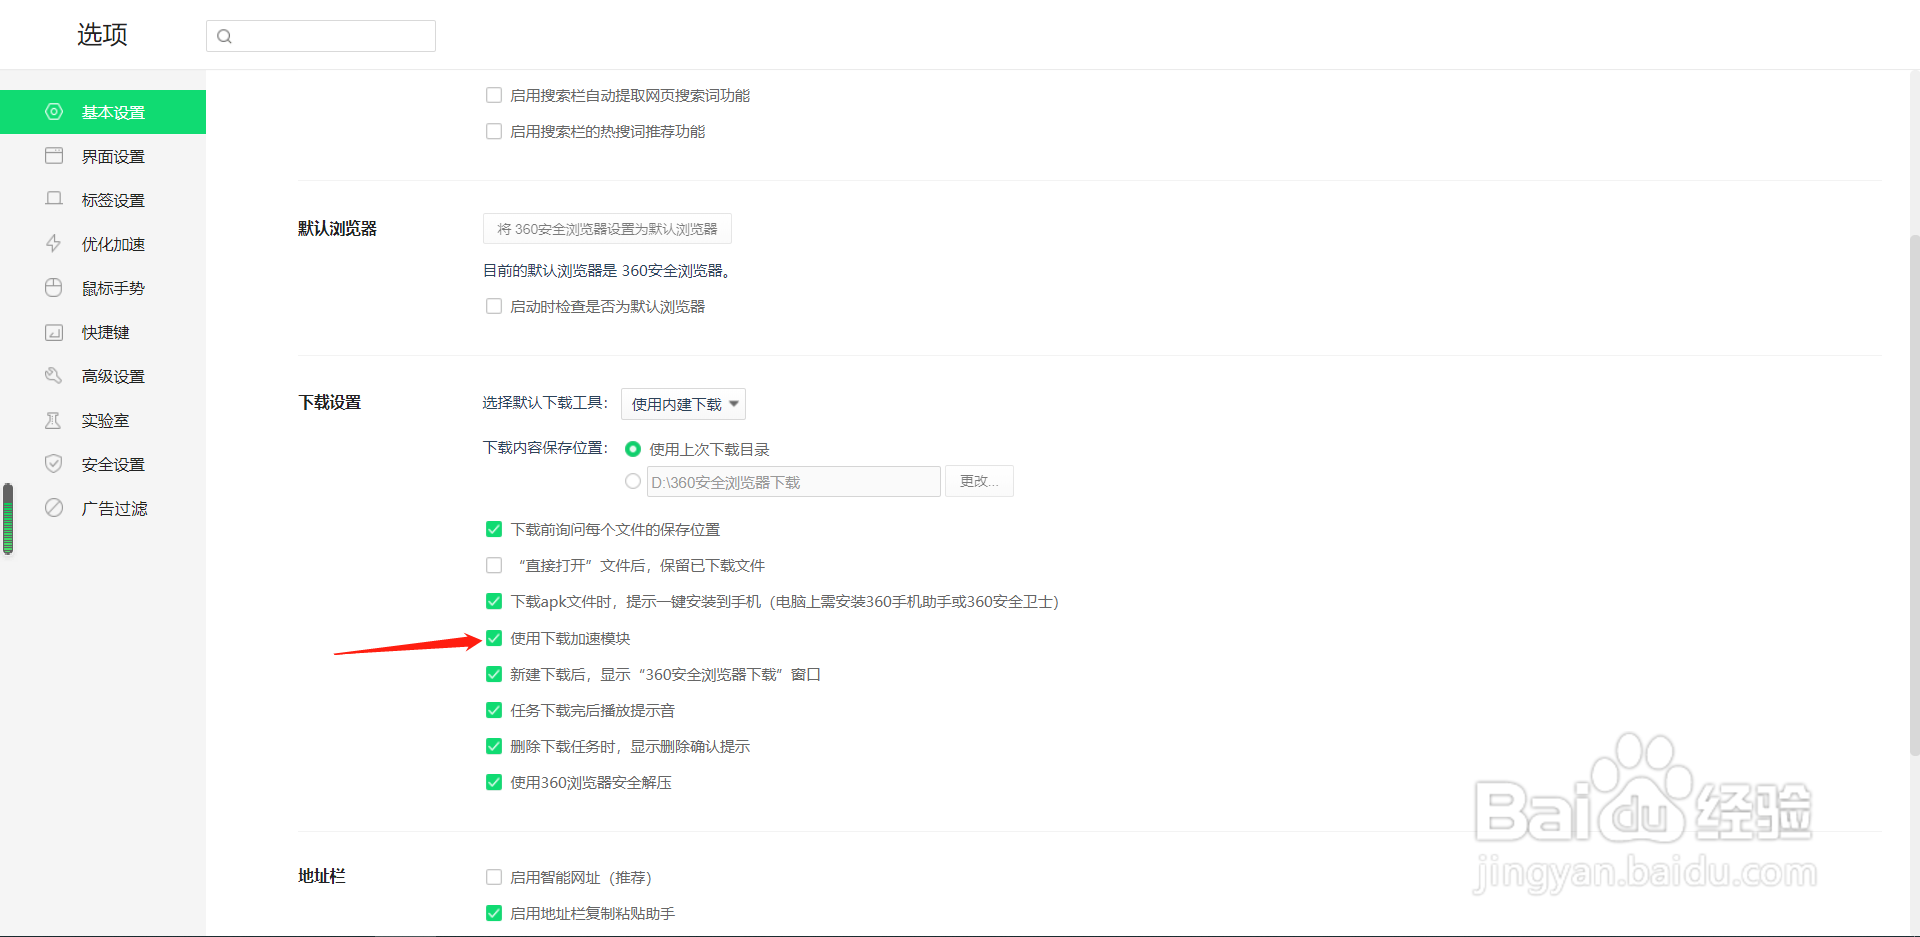Toggle 使用下载加速模块 checkbox
Screen dimensions: 1920x937
click(494, 638)
